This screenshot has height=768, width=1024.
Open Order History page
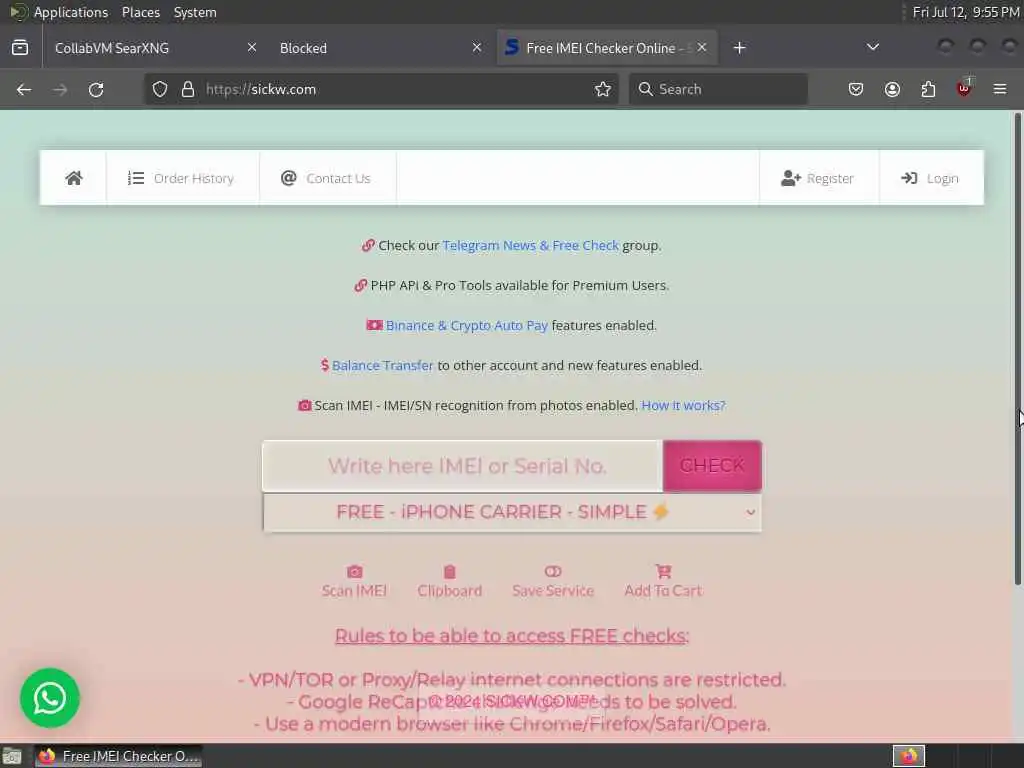tap(181, 178)
